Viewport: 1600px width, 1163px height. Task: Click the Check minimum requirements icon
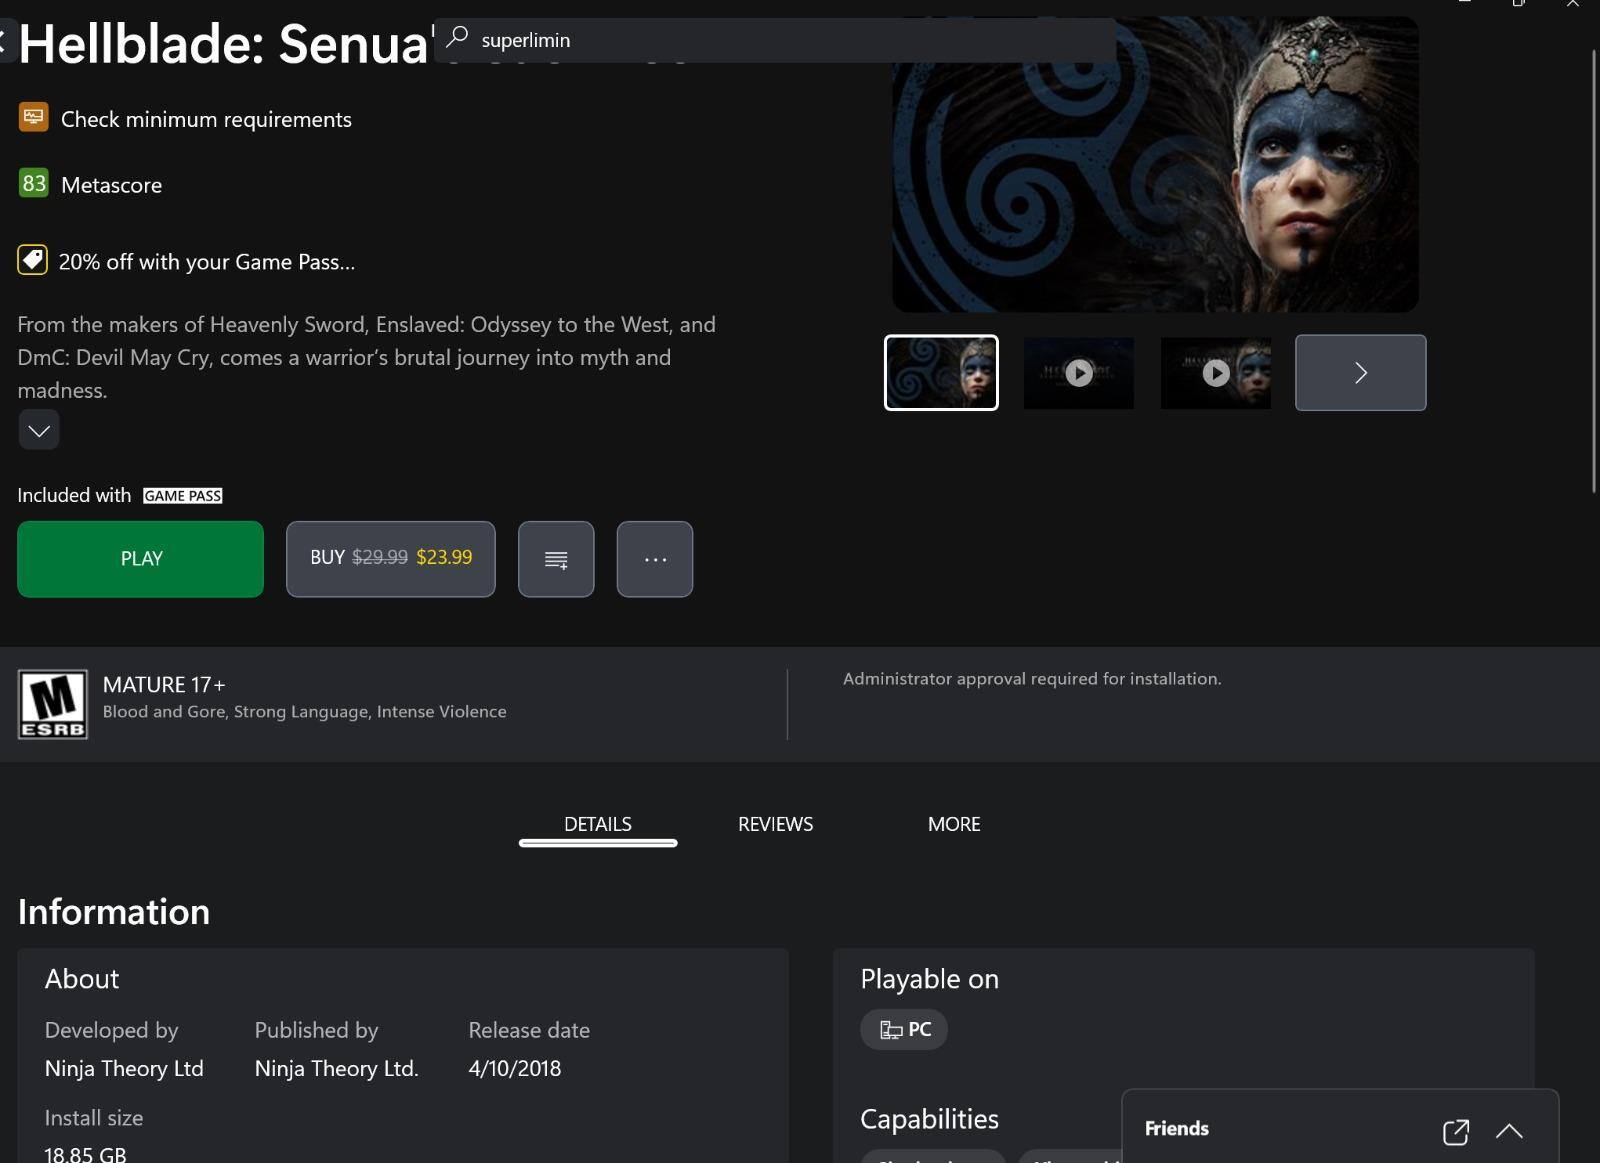(x=33, y=118)
